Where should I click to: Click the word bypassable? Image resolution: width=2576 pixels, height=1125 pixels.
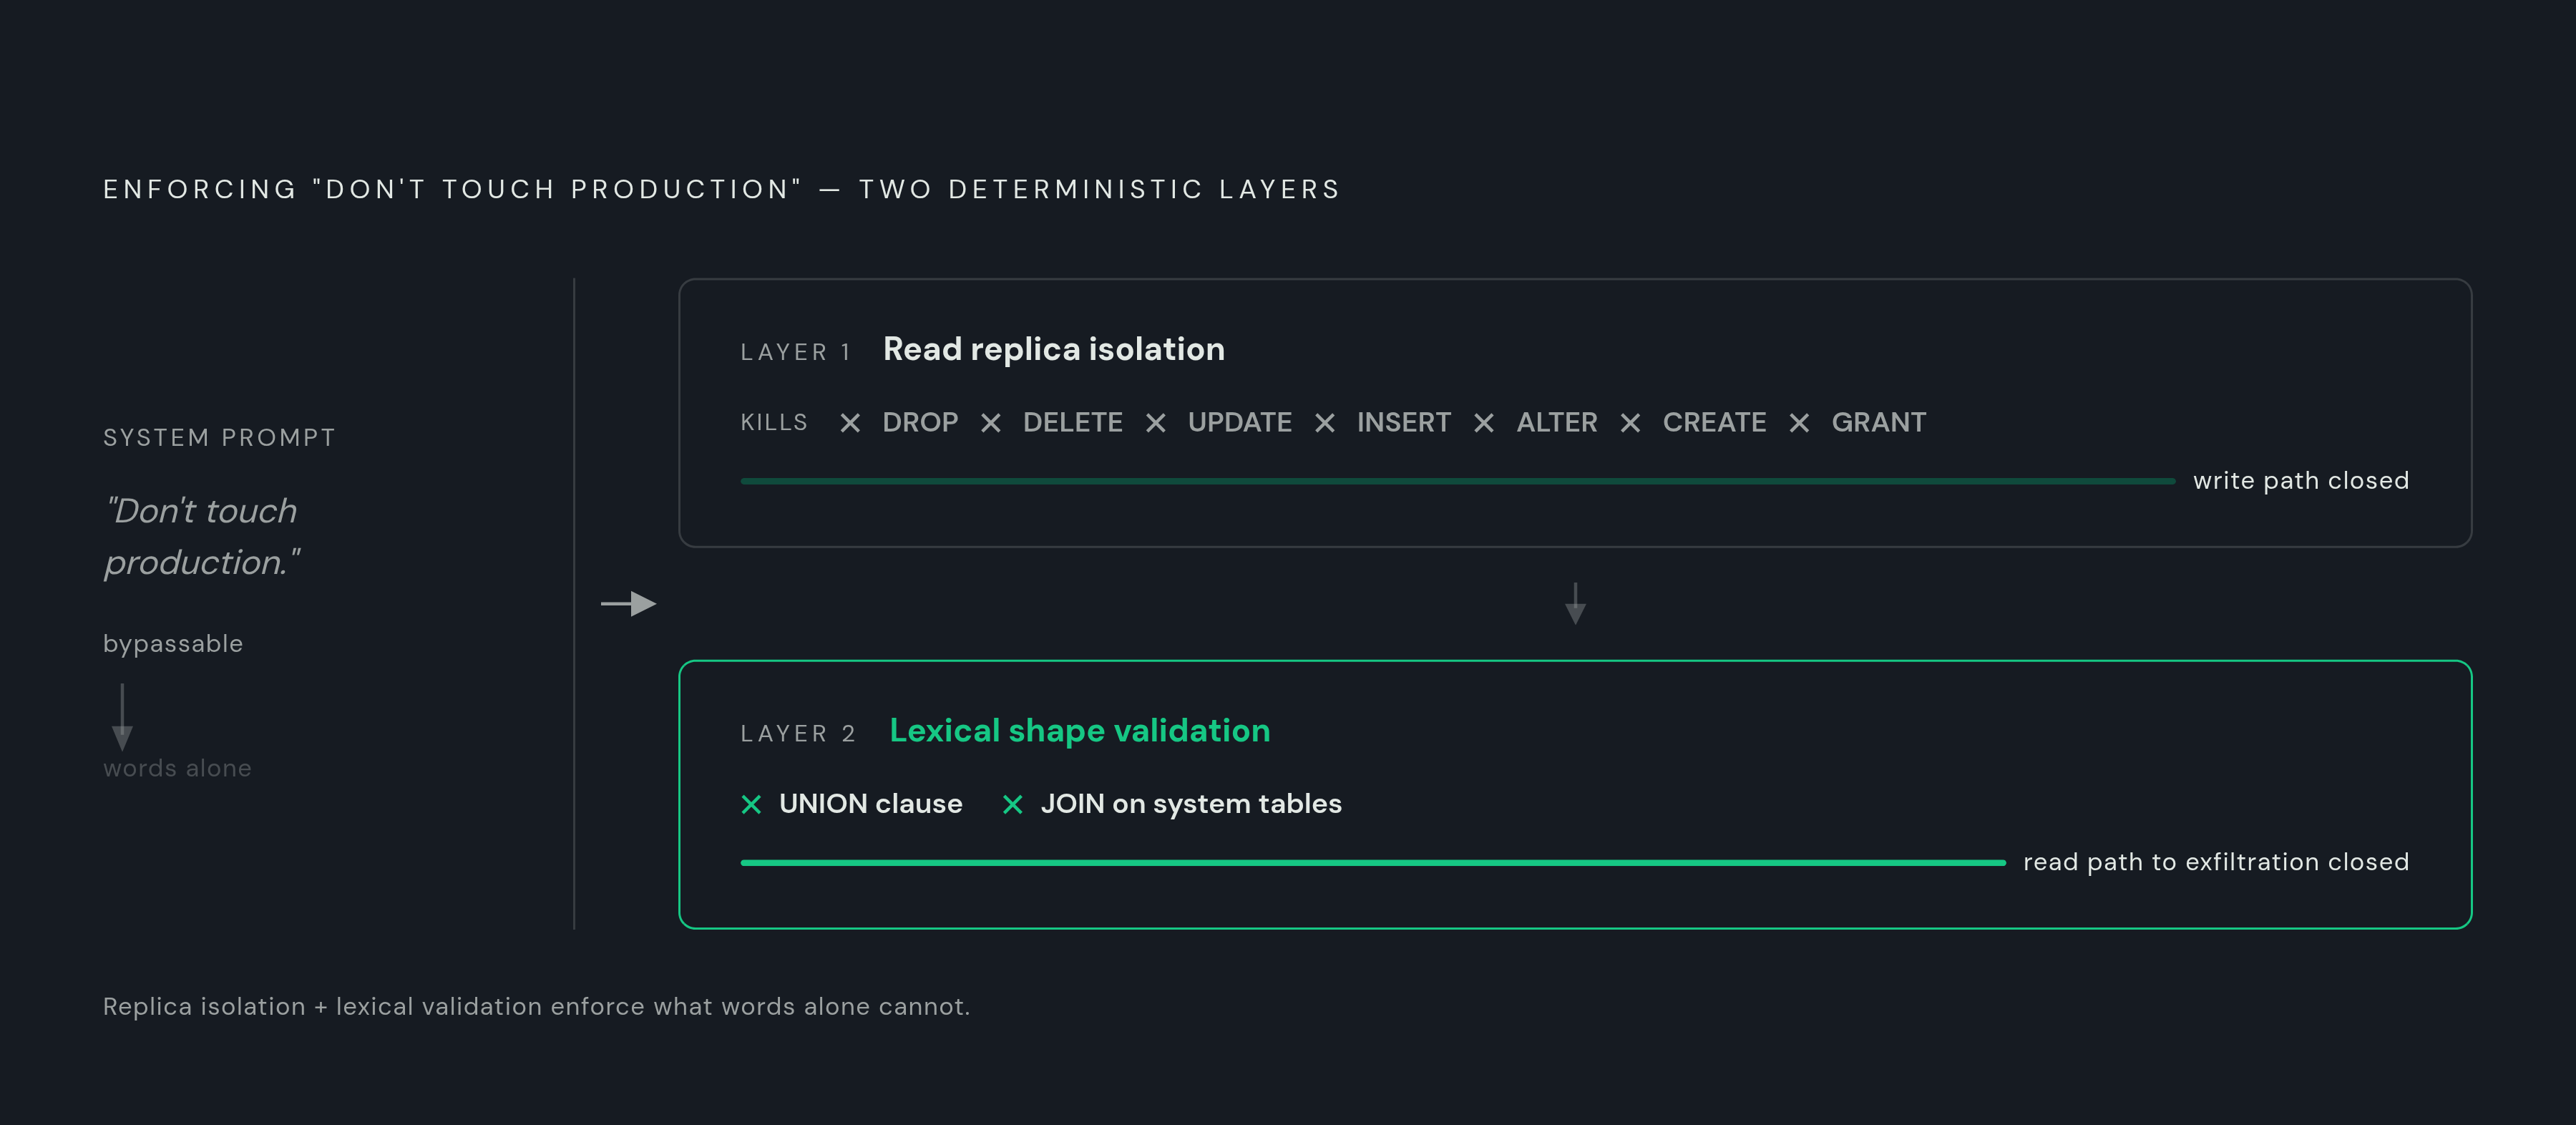click(x=173, y=644)
